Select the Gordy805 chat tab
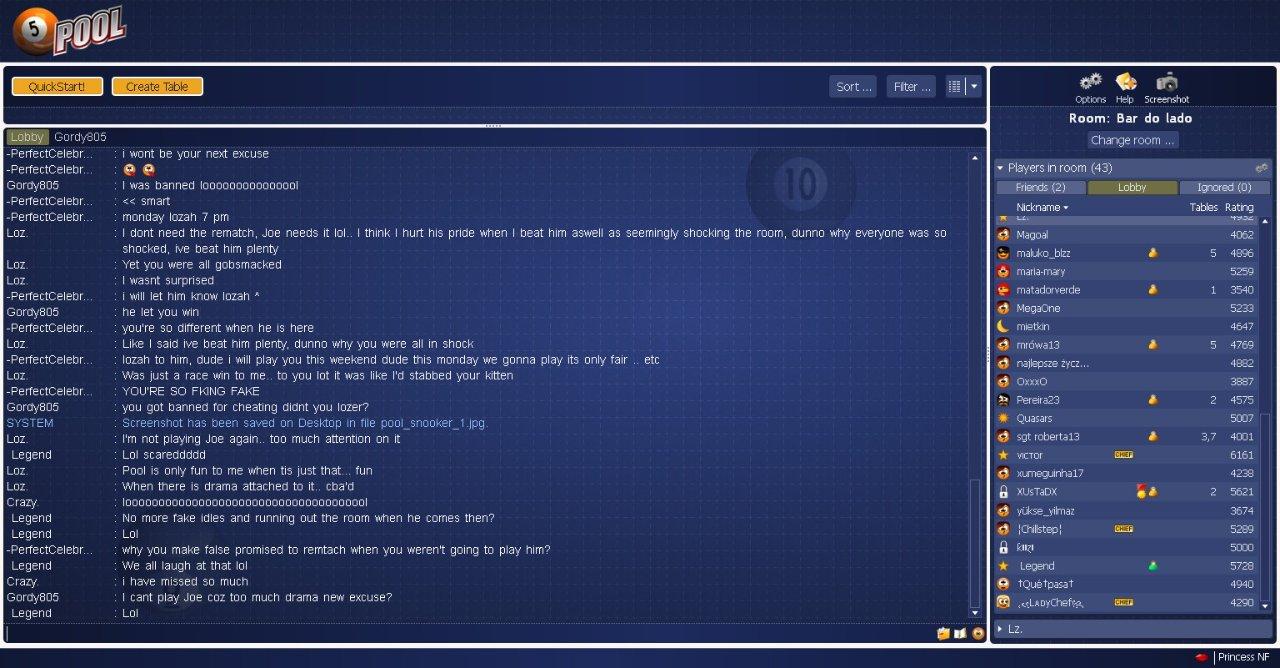The height and width of the screenshot is (668, 1280). click(80, 137)
